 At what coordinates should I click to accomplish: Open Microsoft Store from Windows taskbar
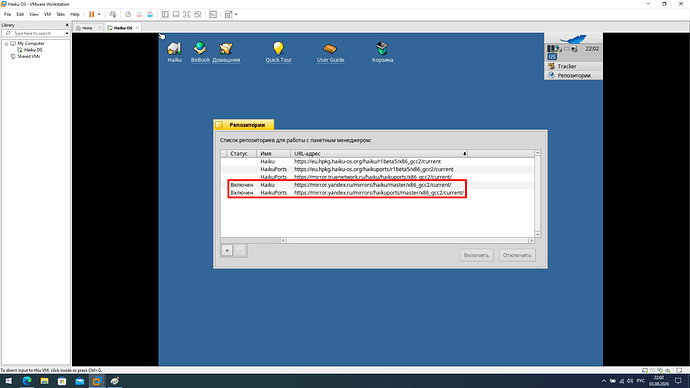[62, 381]
